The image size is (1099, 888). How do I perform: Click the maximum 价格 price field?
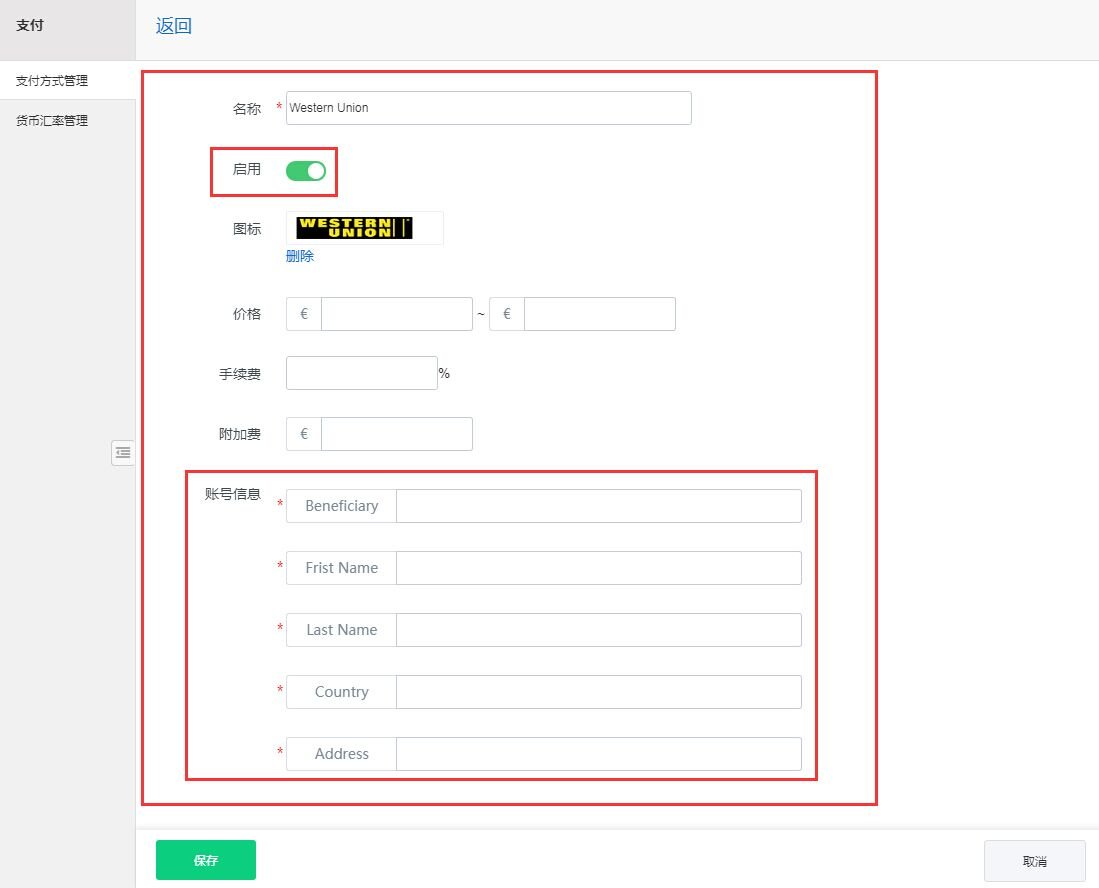599,314
